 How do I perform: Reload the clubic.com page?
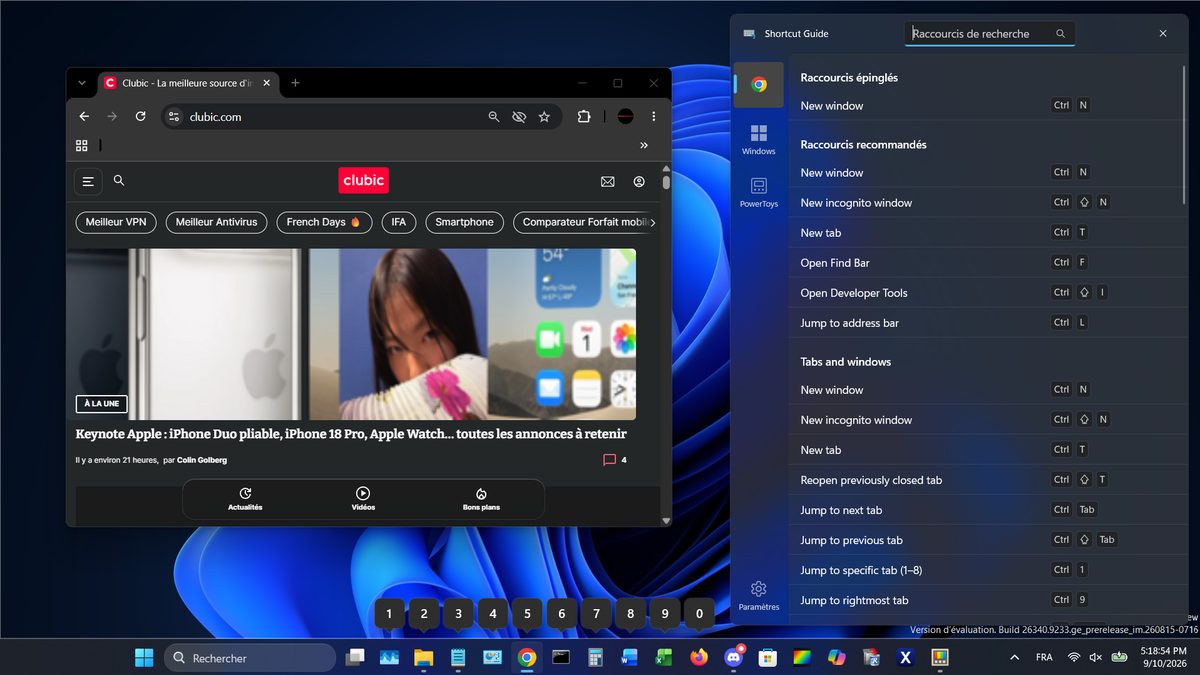140,117
